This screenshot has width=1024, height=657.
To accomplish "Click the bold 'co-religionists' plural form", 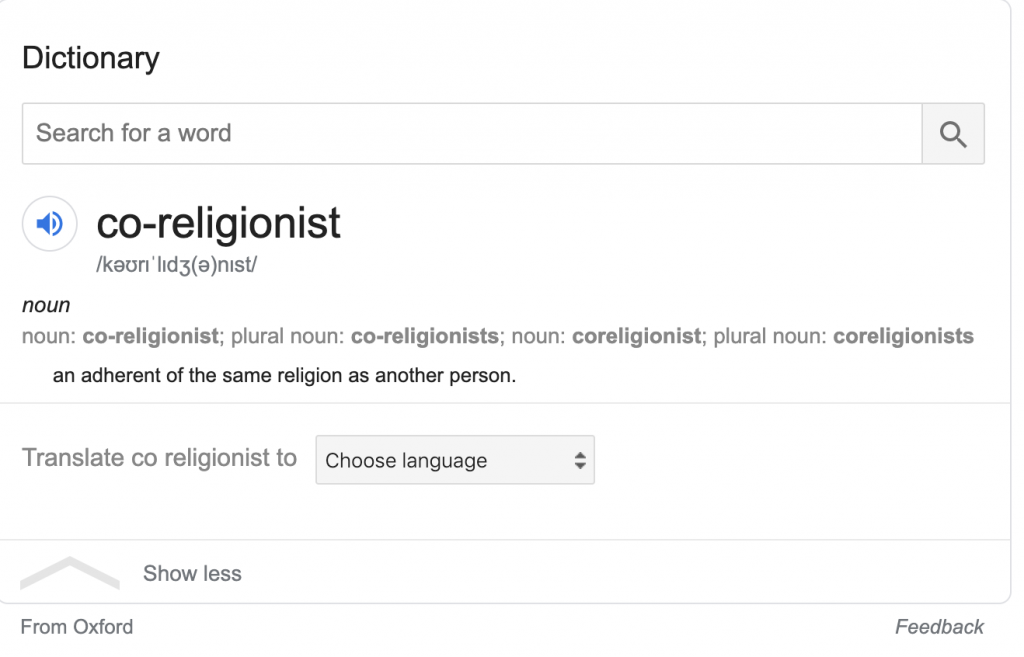I will (x=425, y=337).
